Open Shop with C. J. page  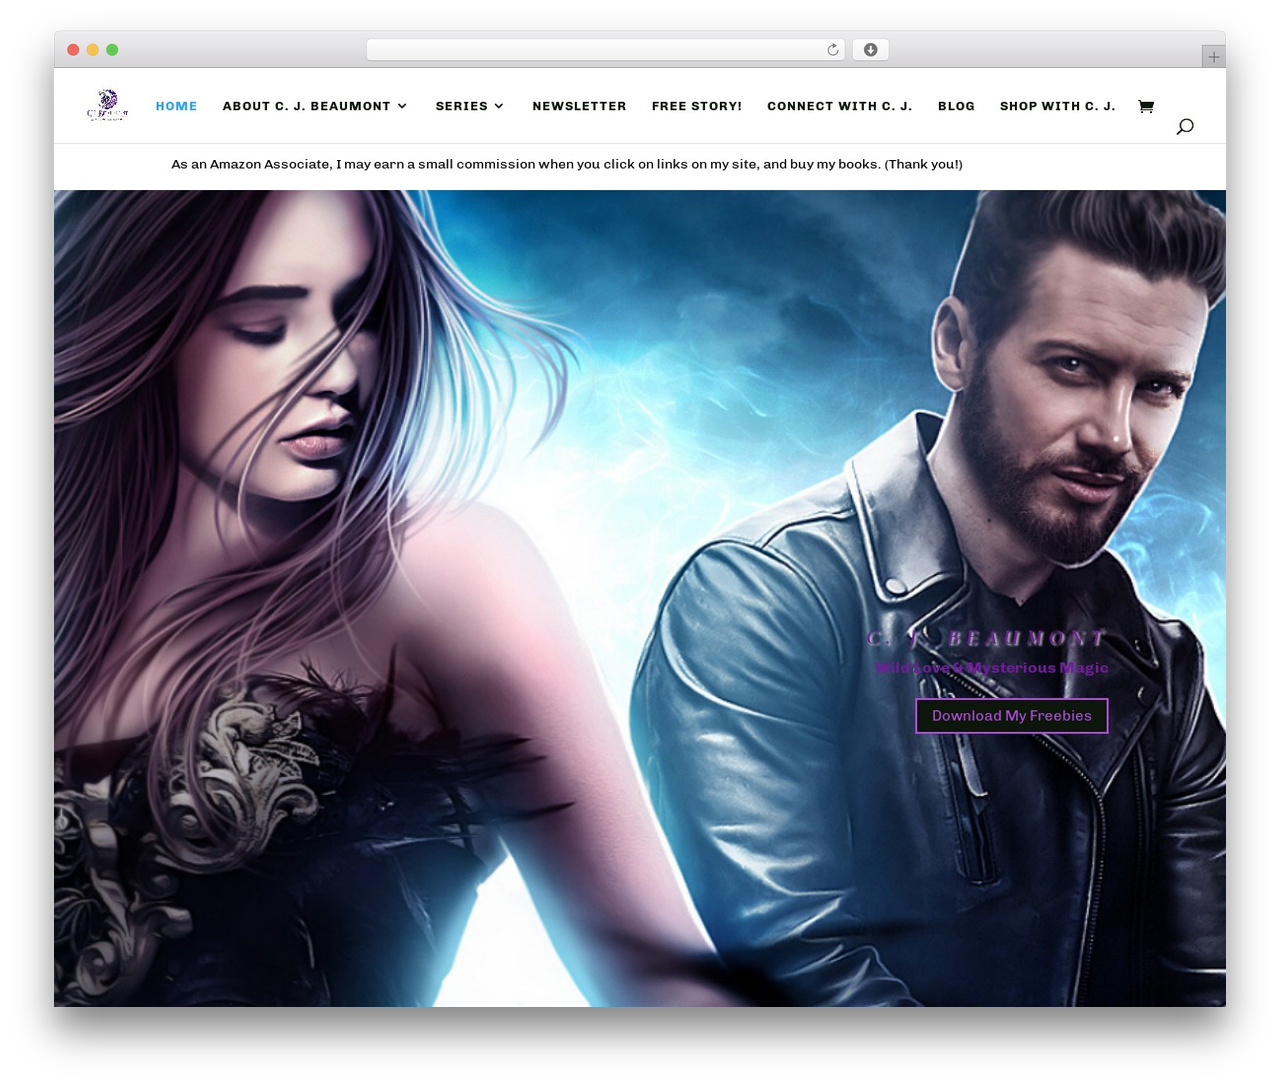1058,106
